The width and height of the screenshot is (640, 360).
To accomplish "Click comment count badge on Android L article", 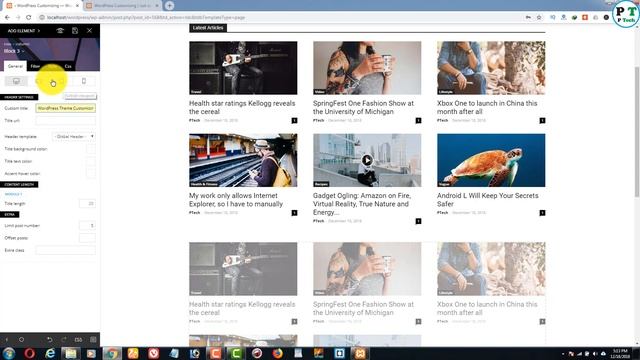I will coord(542,213).
